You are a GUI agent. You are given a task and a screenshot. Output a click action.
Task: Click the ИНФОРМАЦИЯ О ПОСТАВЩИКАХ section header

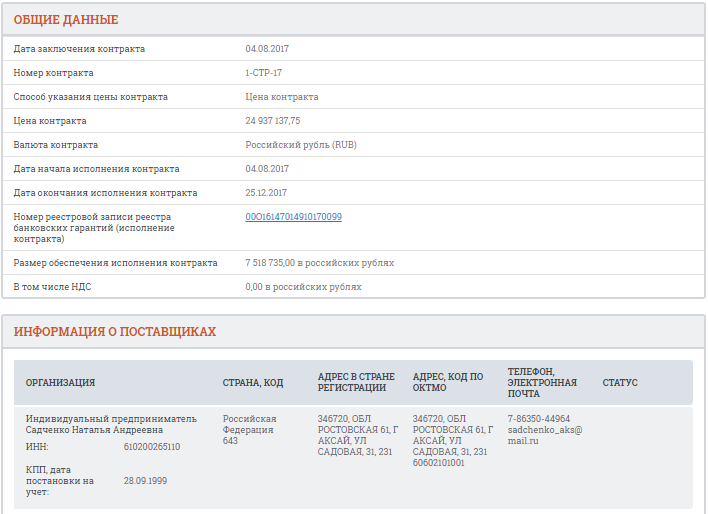click(115, 332)
